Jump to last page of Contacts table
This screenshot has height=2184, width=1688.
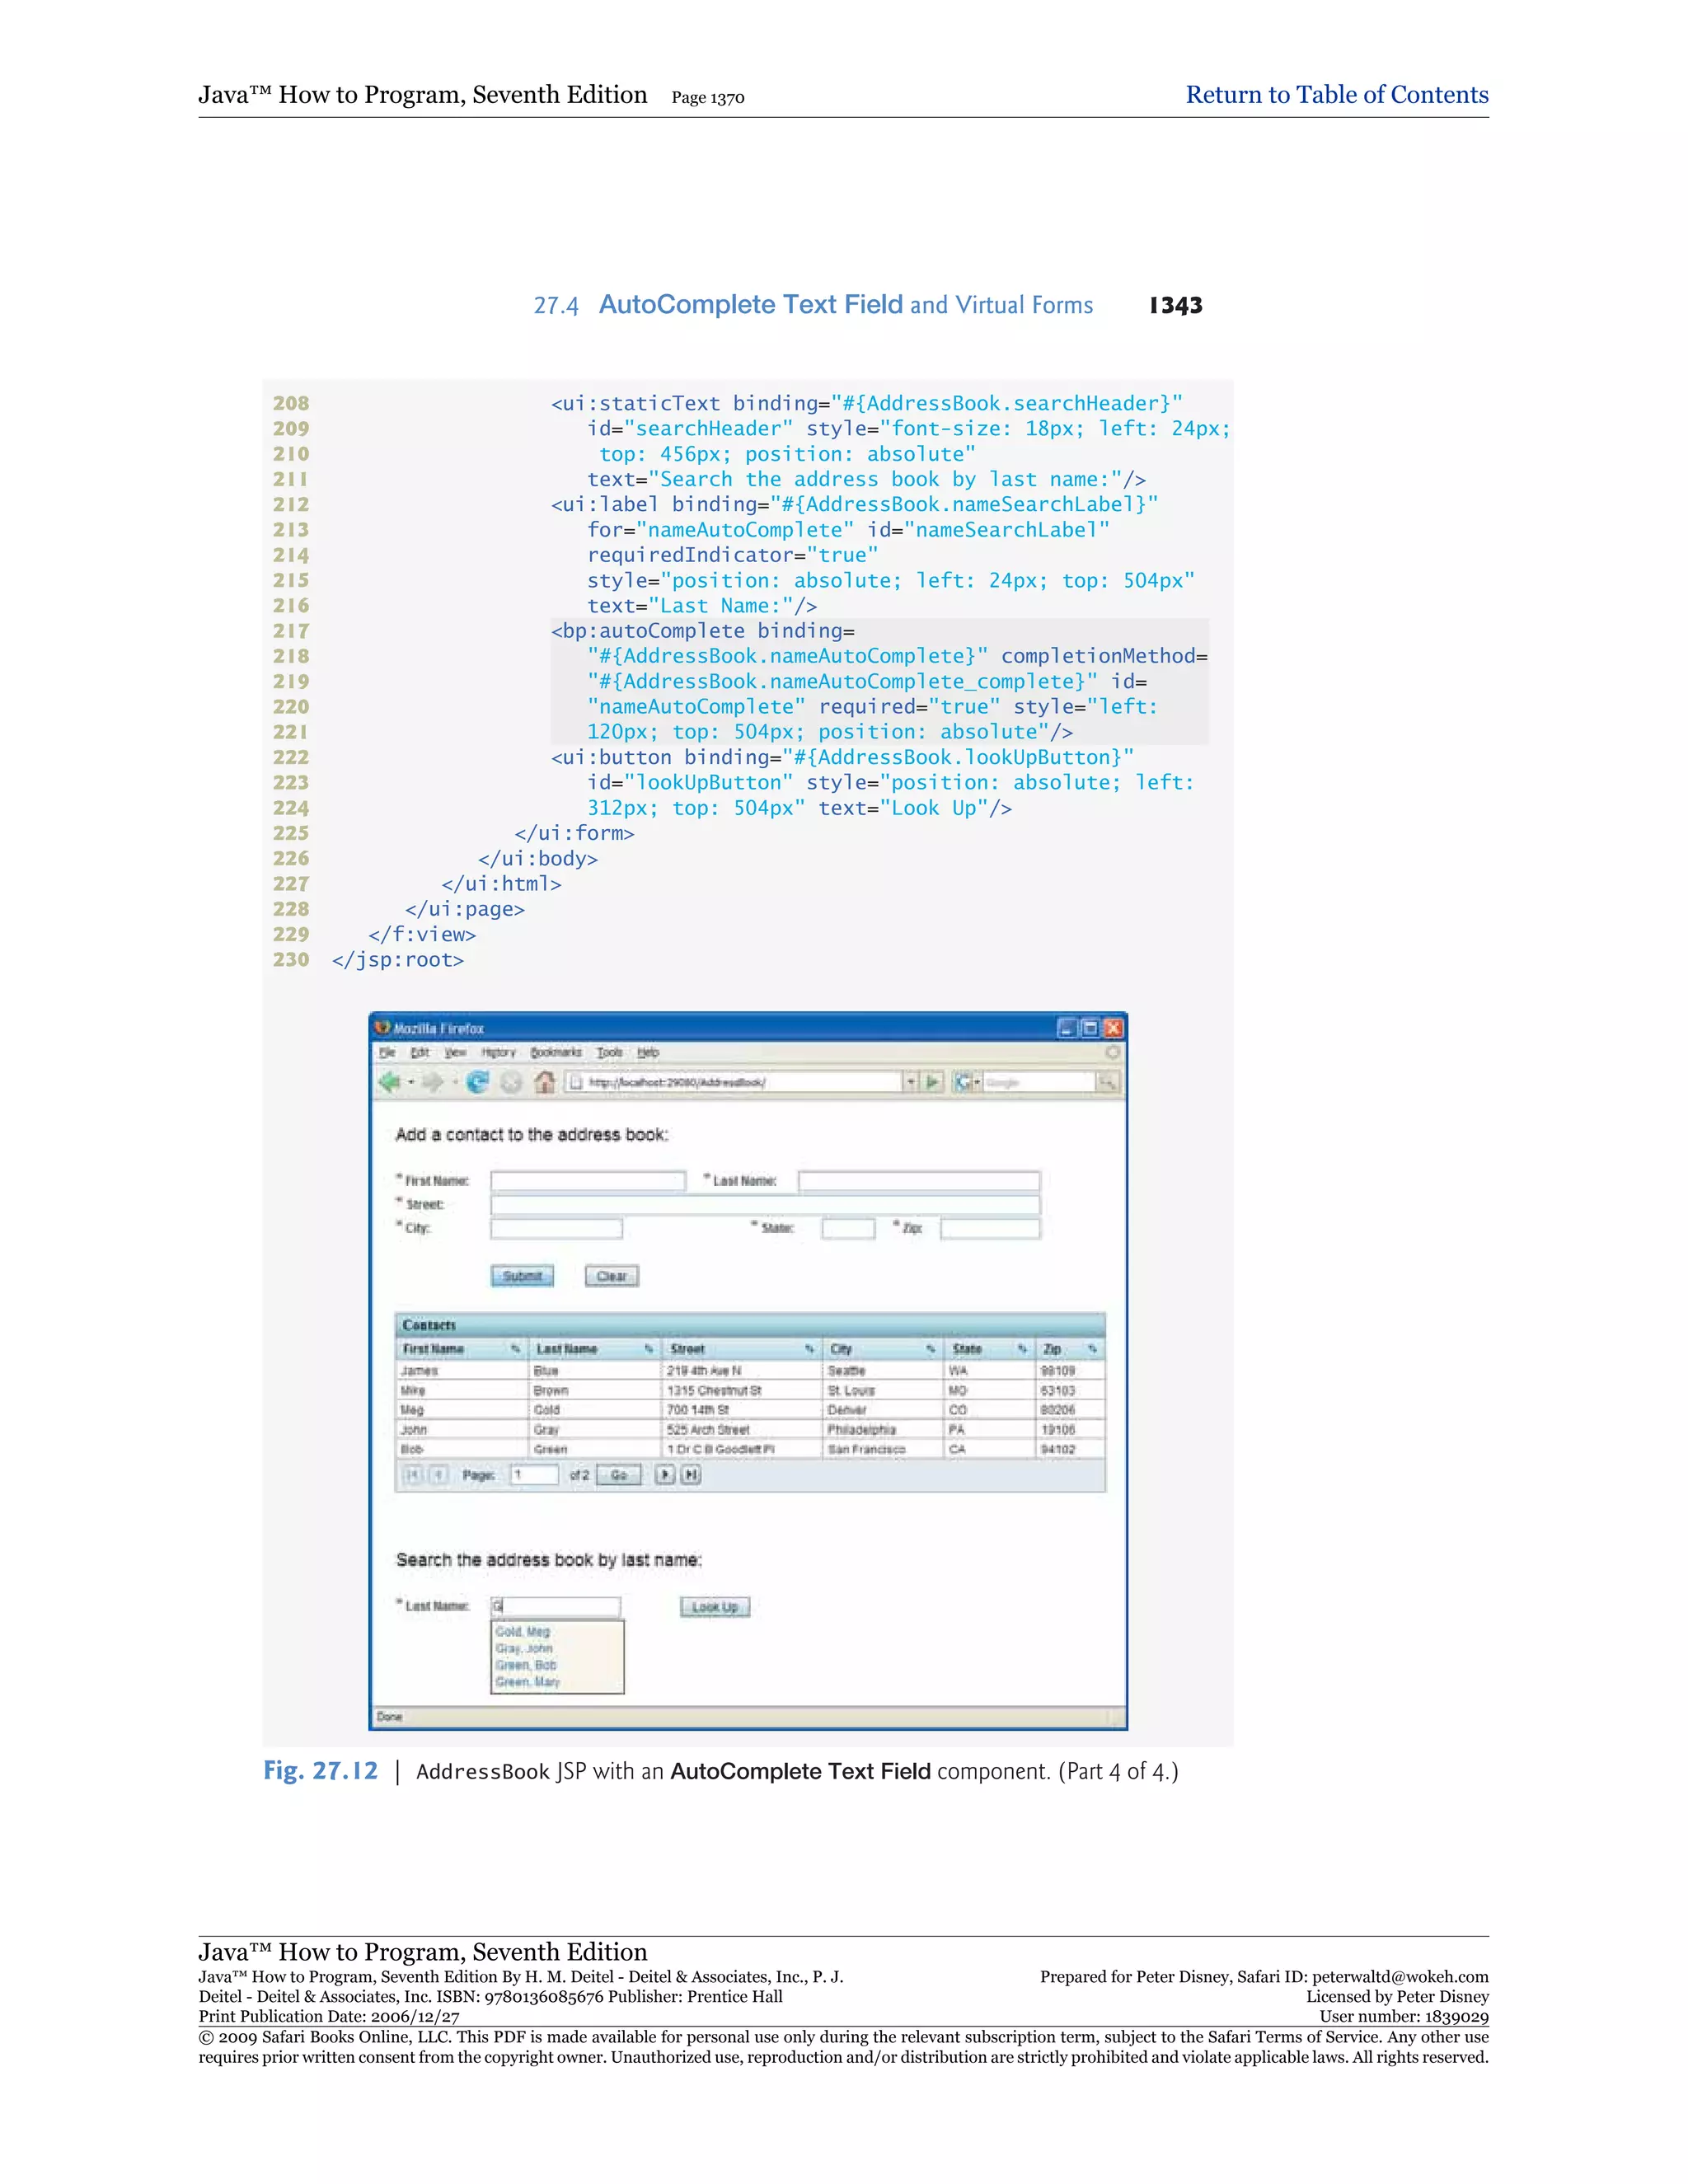pos(691,1475)
